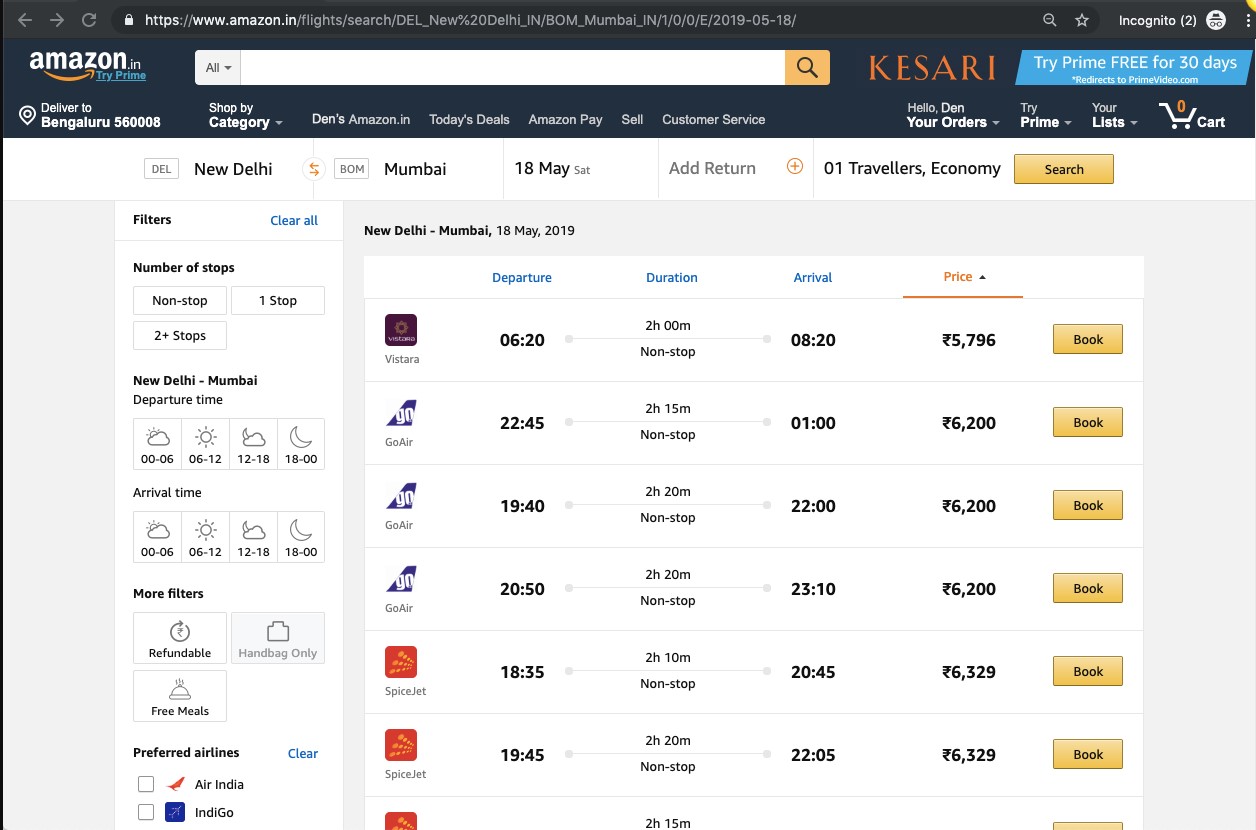
Task: Click the plus icon to add return
Action: (x=795, y=167)
